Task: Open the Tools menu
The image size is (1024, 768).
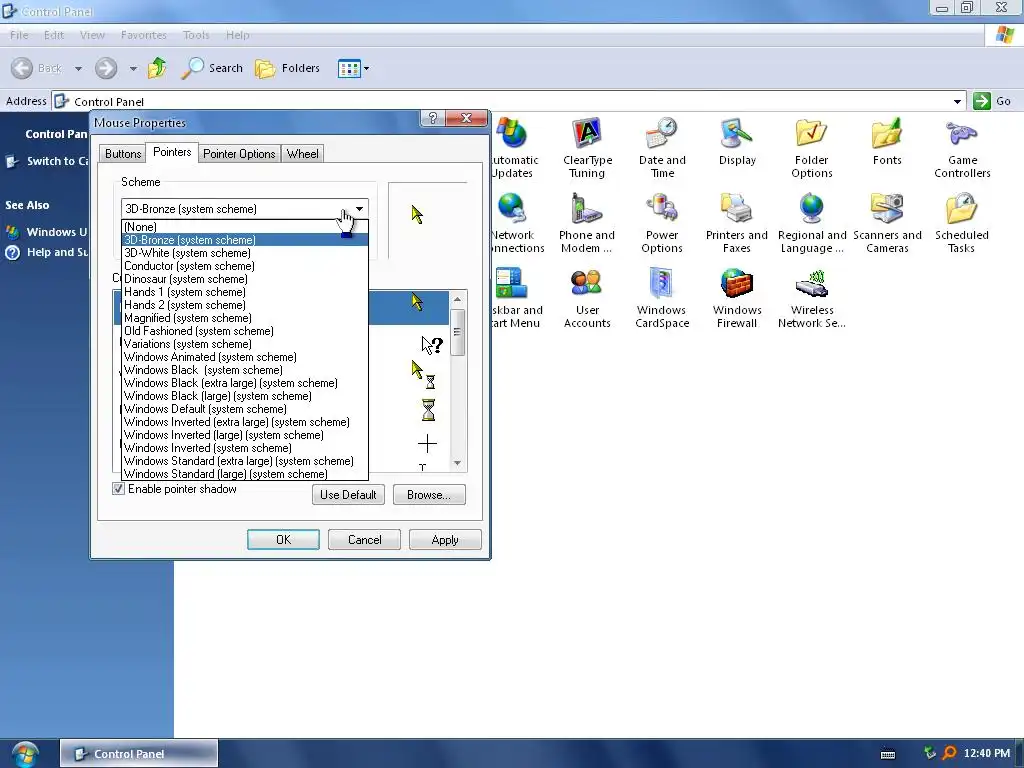Action: (196, 35)
